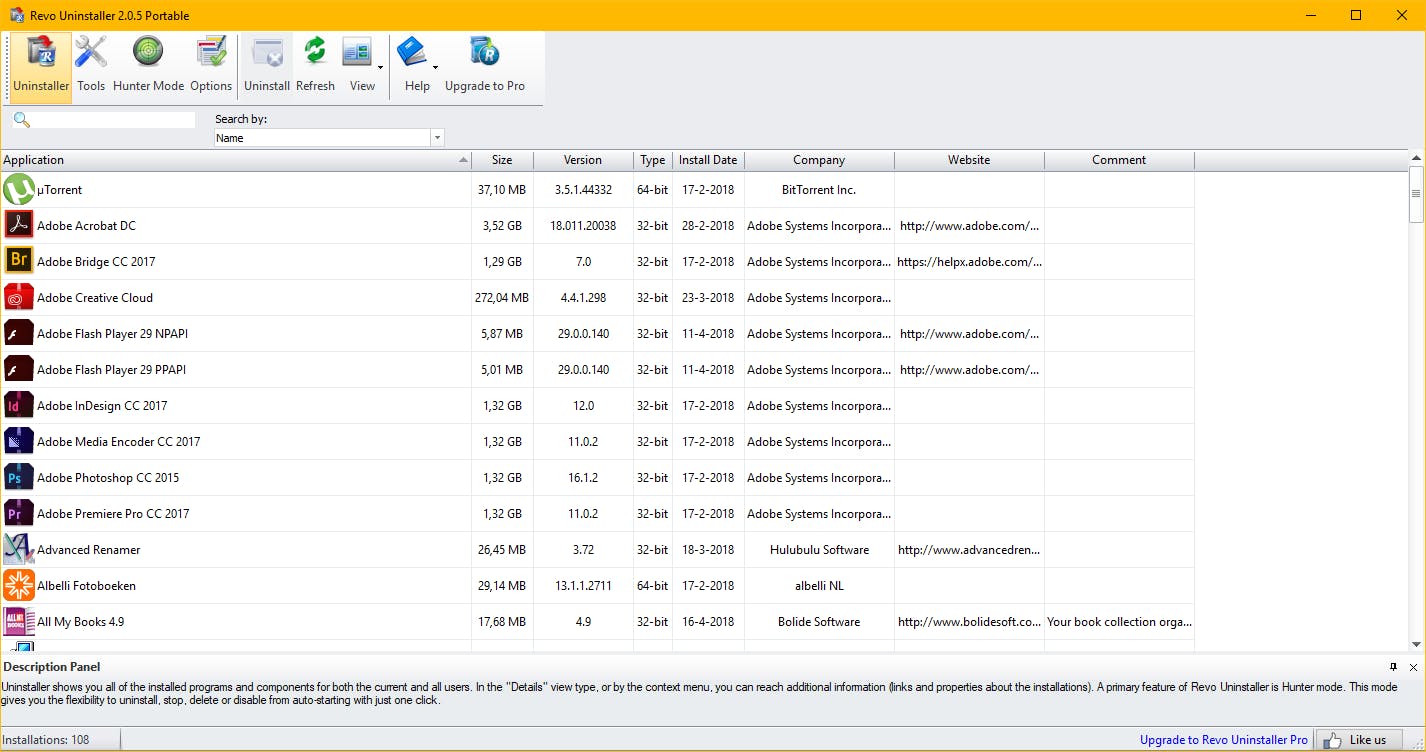This screenshot has height=752, width=1426.
Task: Toggle the Description Panel pin
Action: coord(1393,667)
